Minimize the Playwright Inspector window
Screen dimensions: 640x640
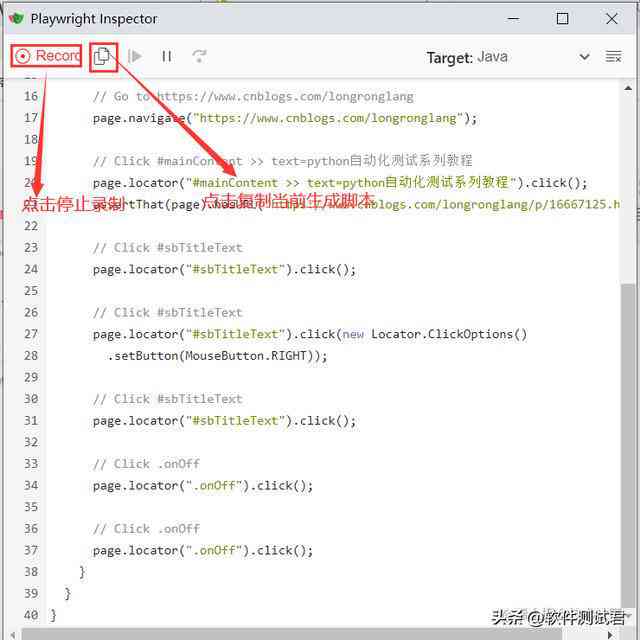(x=513, y=18)
